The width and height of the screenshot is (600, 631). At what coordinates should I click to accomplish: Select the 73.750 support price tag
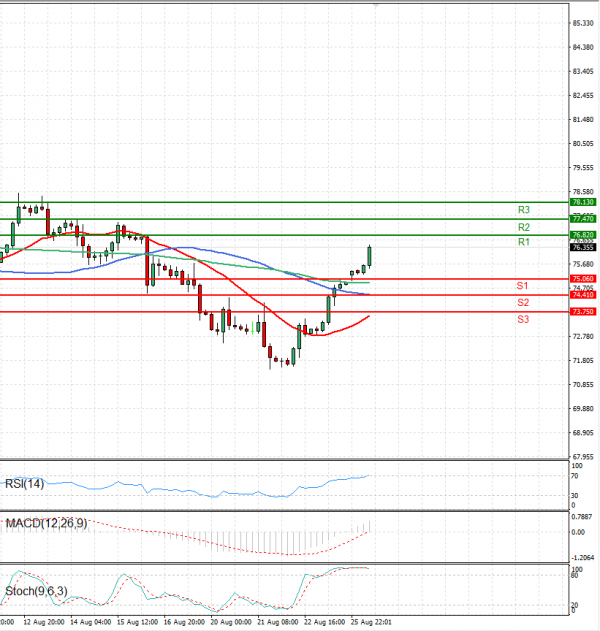583,312
